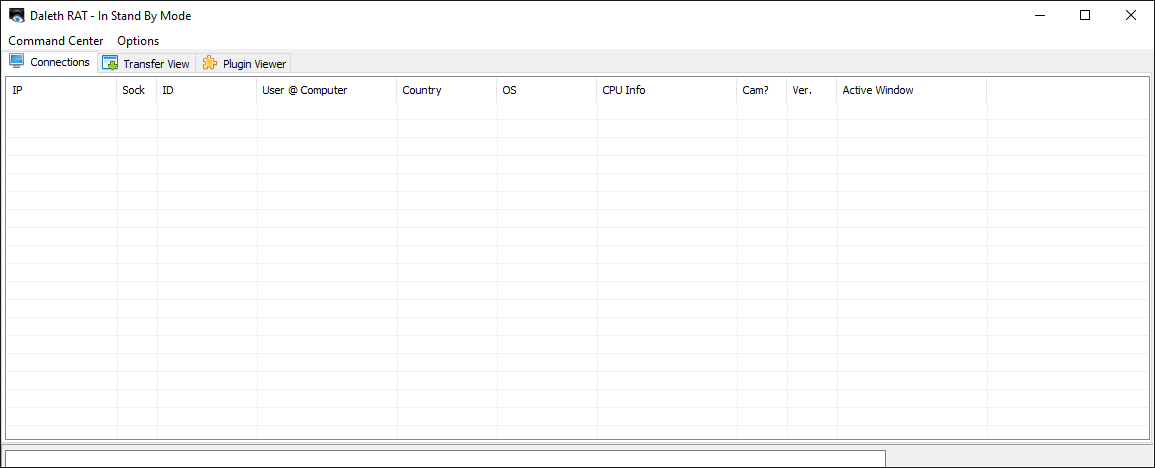
Task: Click the Transfer View tab icon
Action: coord(110,63)
